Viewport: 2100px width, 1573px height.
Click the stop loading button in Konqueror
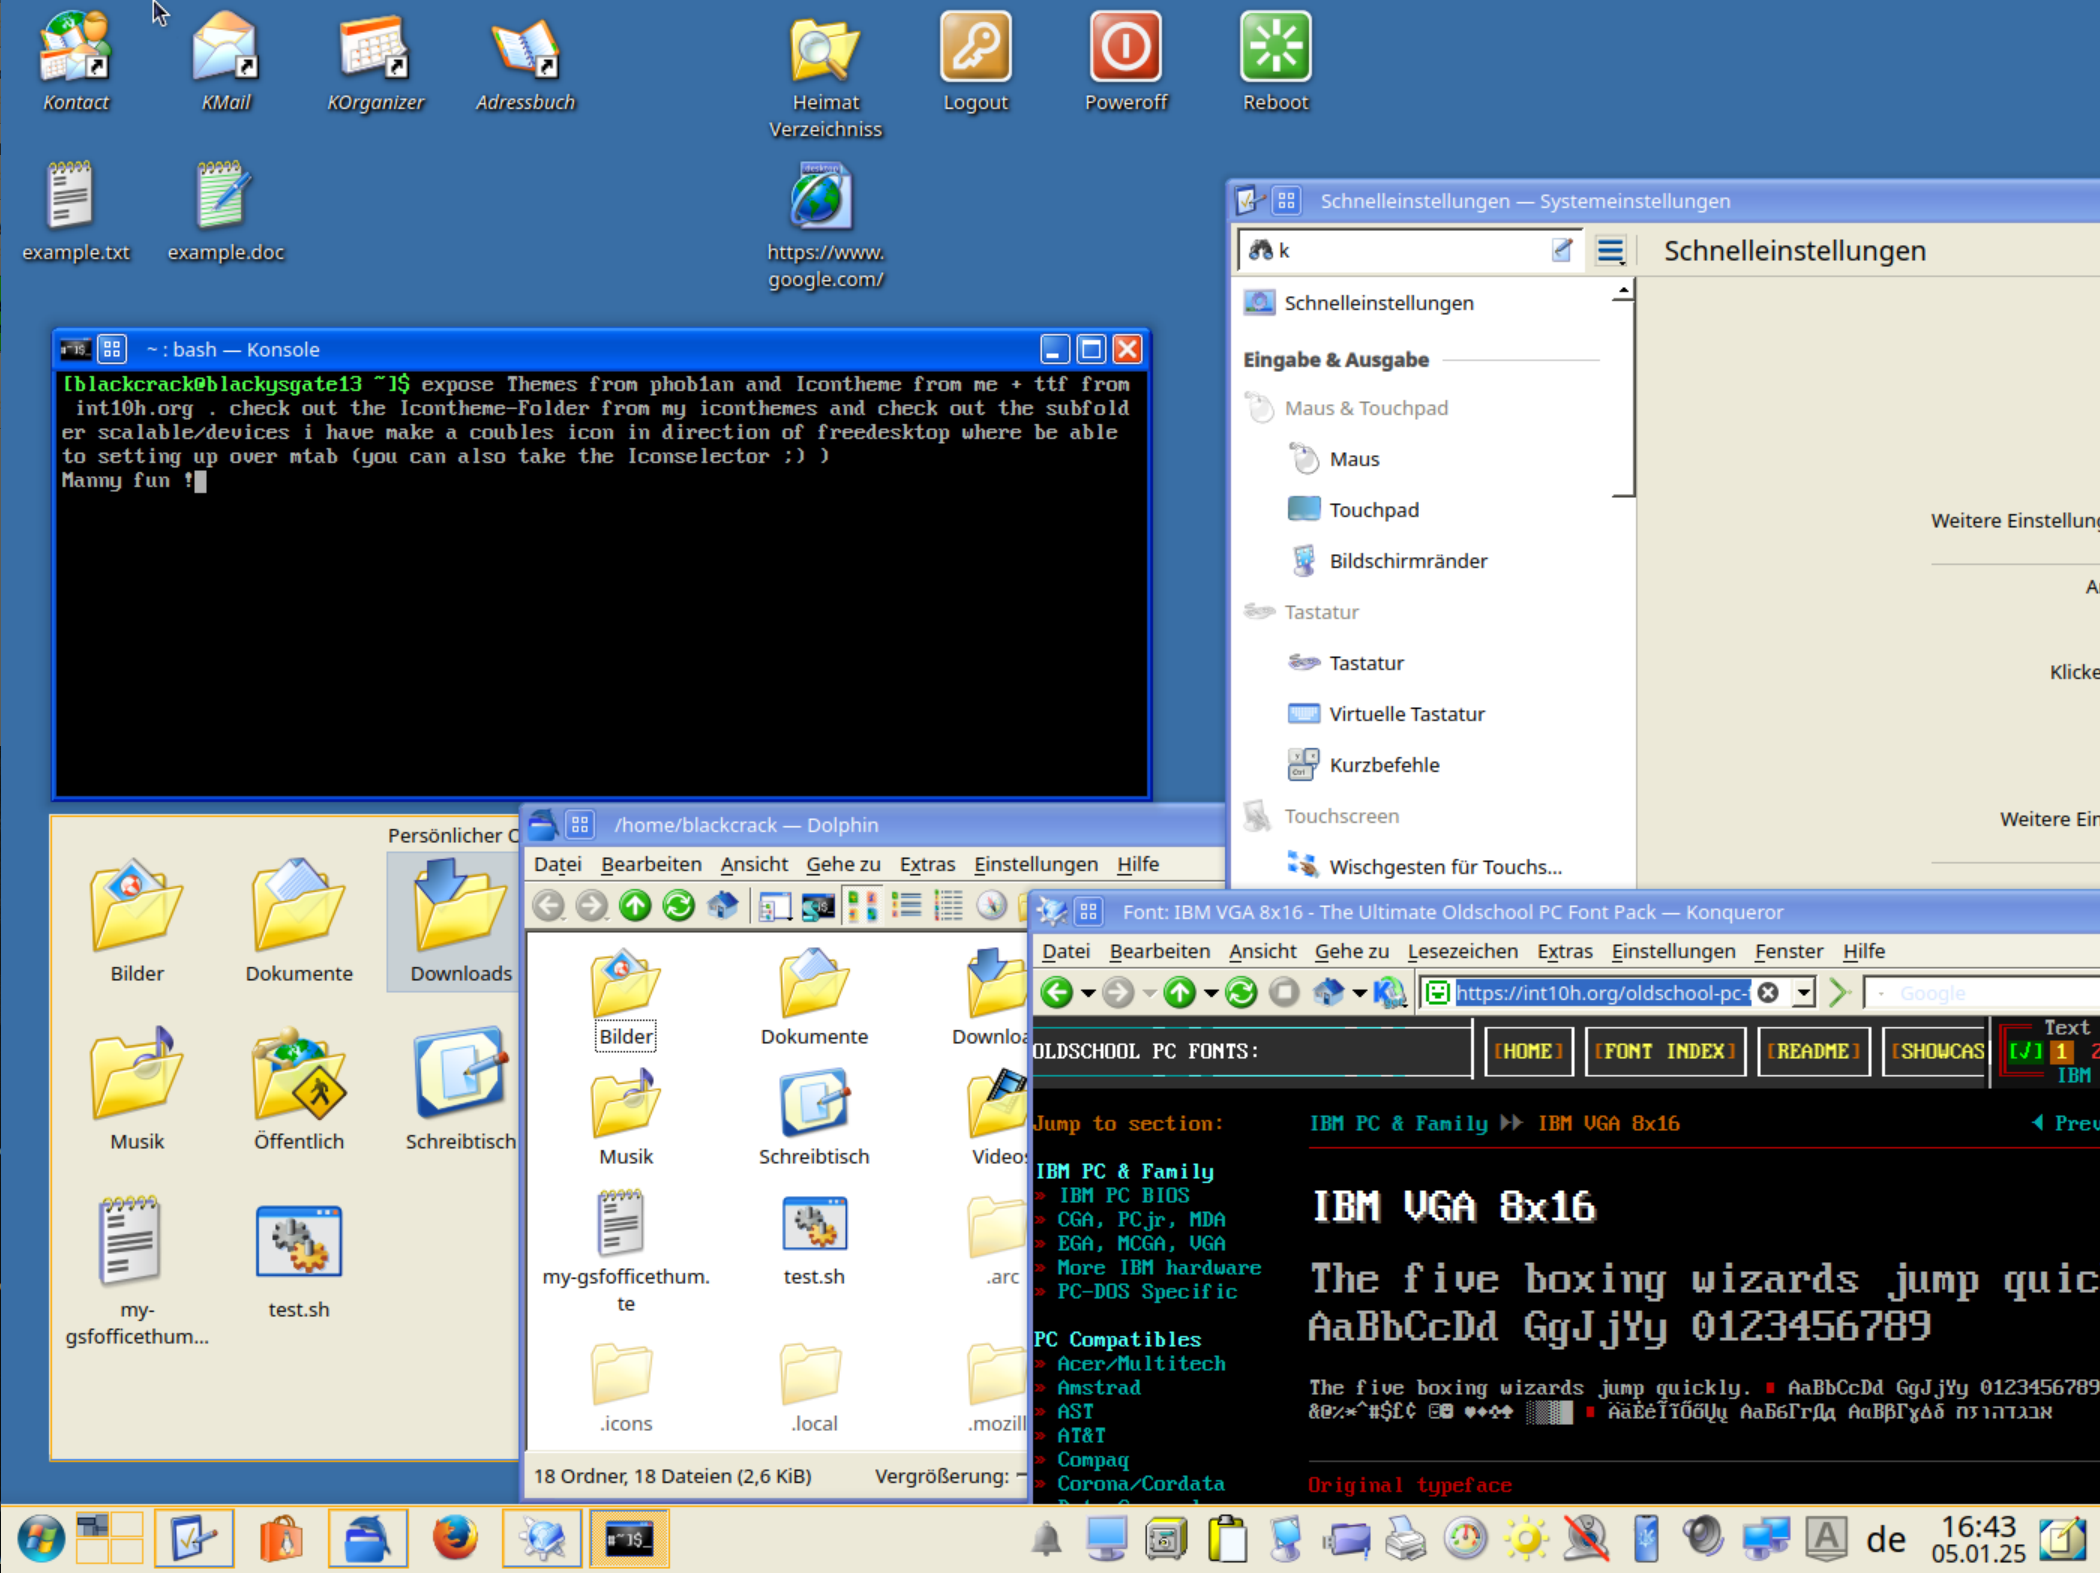click(1284, 993)
